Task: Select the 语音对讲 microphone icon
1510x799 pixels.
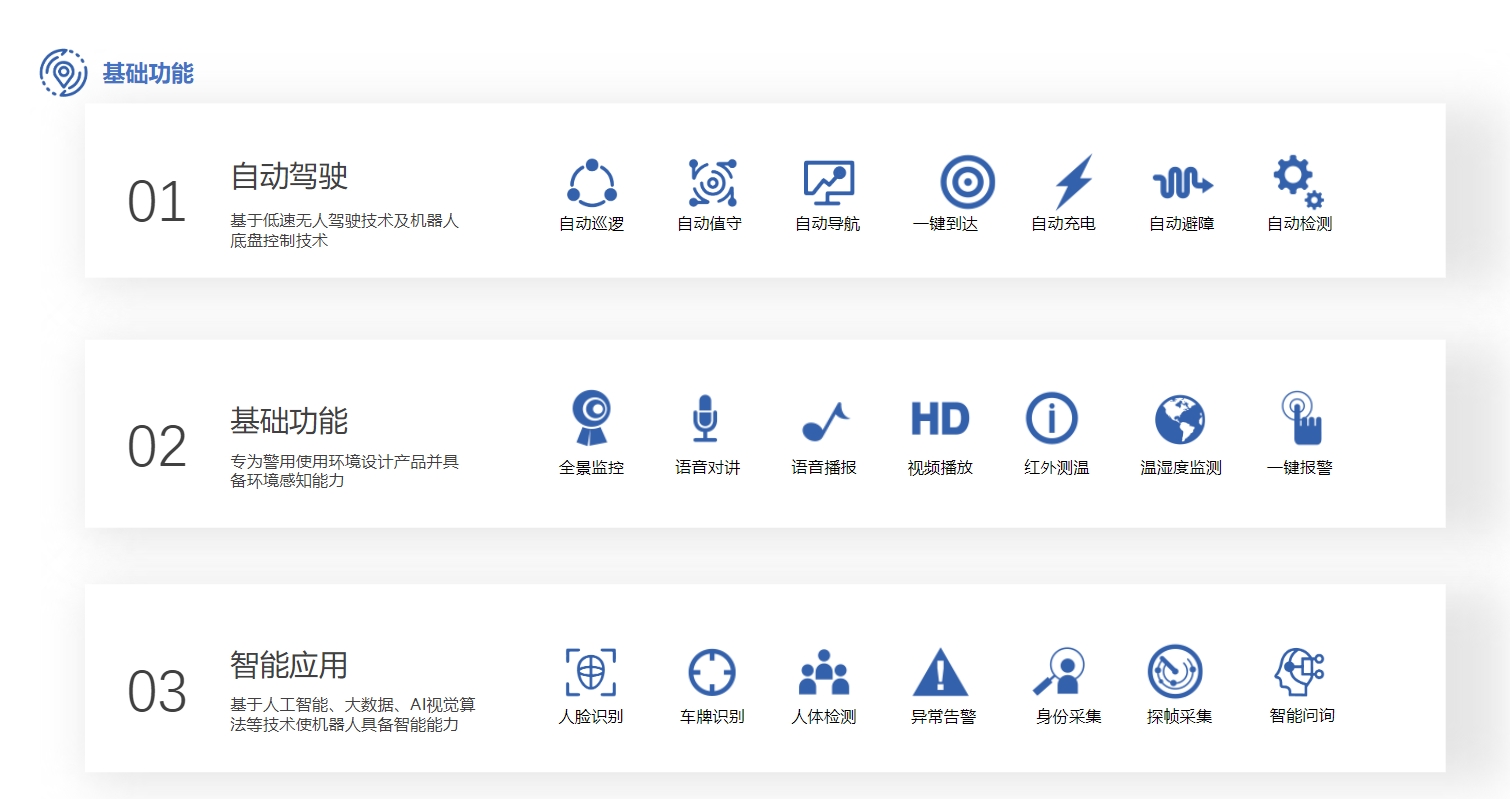Action: point(706,418)
